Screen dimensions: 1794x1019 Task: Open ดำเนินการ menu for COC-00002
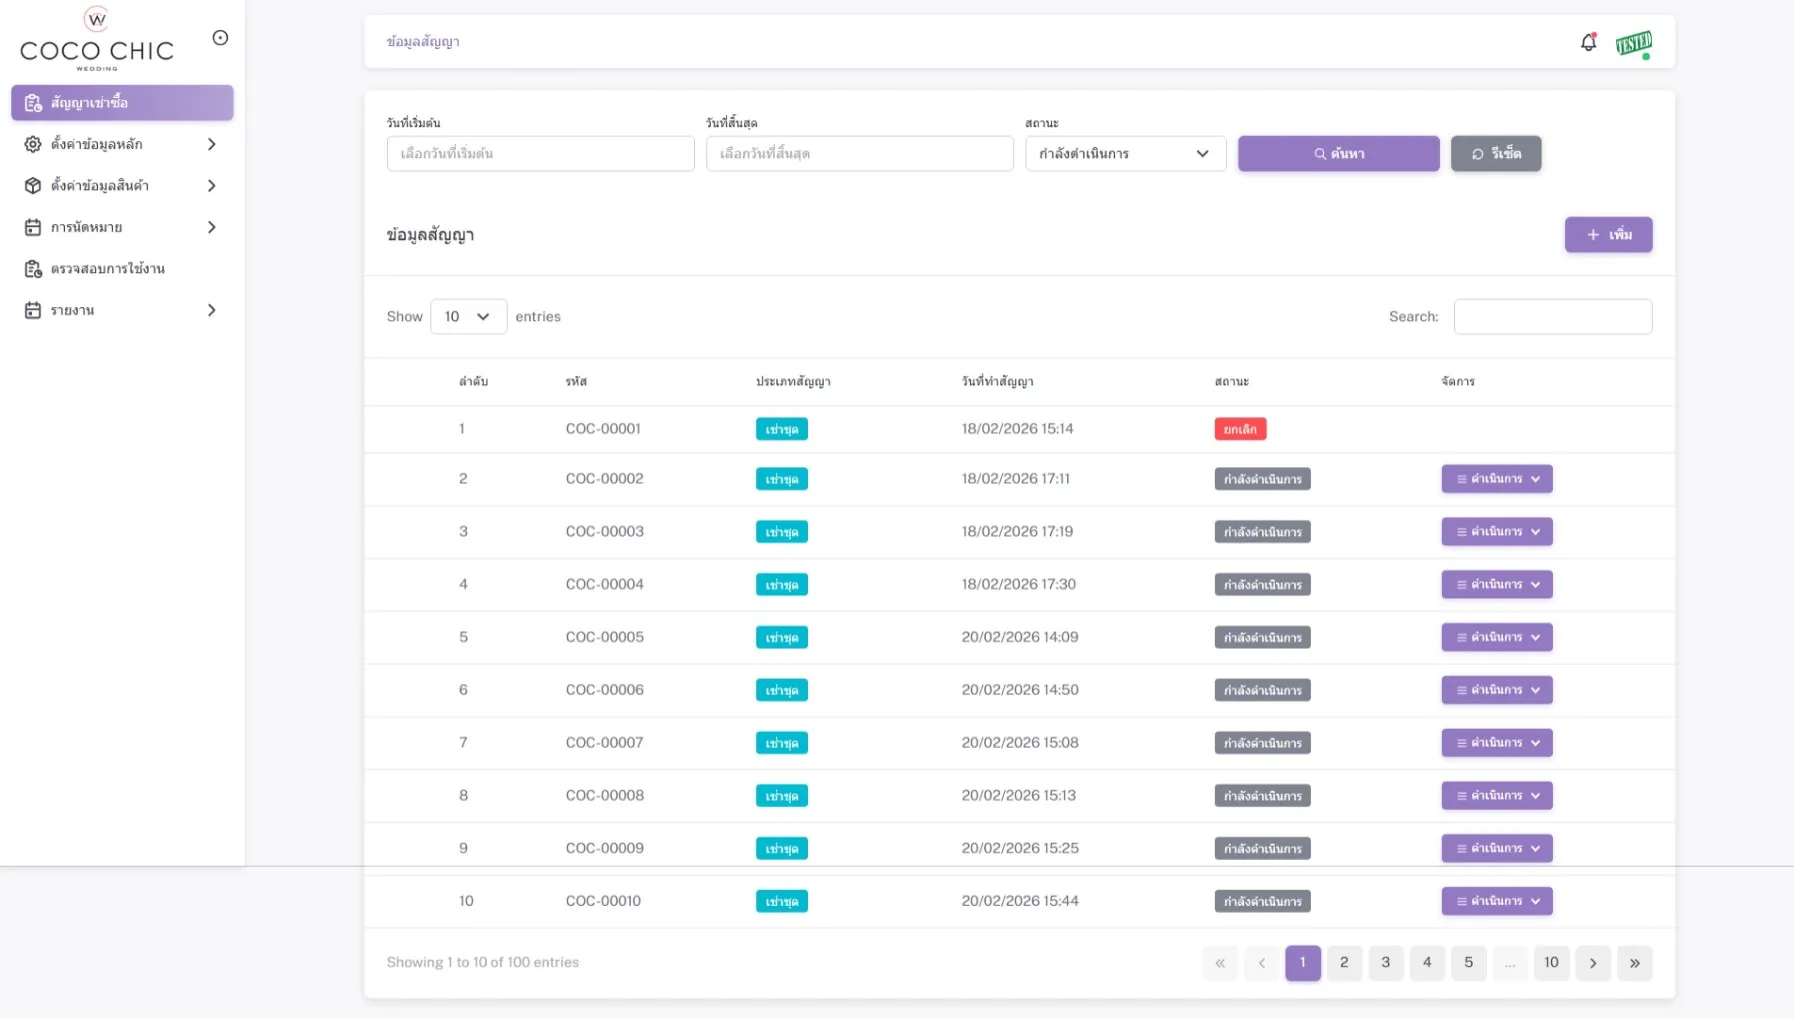point(1496,479)
